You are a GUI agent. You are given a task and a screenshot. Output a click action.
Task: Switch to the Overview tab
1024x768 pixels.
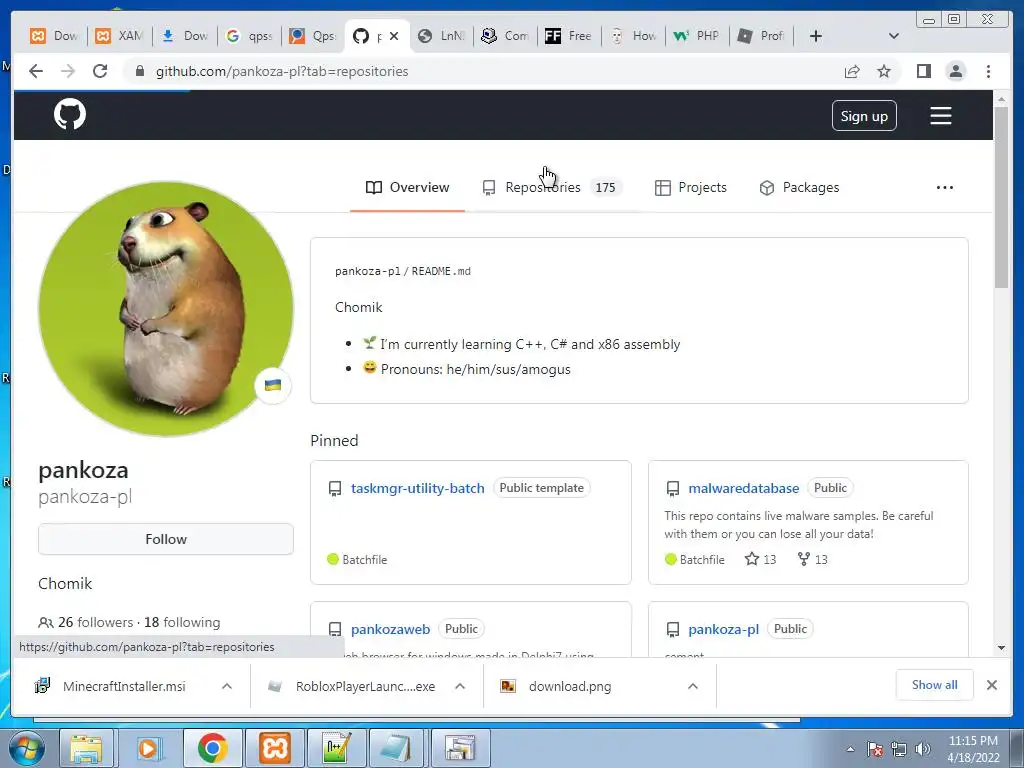(408, 187)
